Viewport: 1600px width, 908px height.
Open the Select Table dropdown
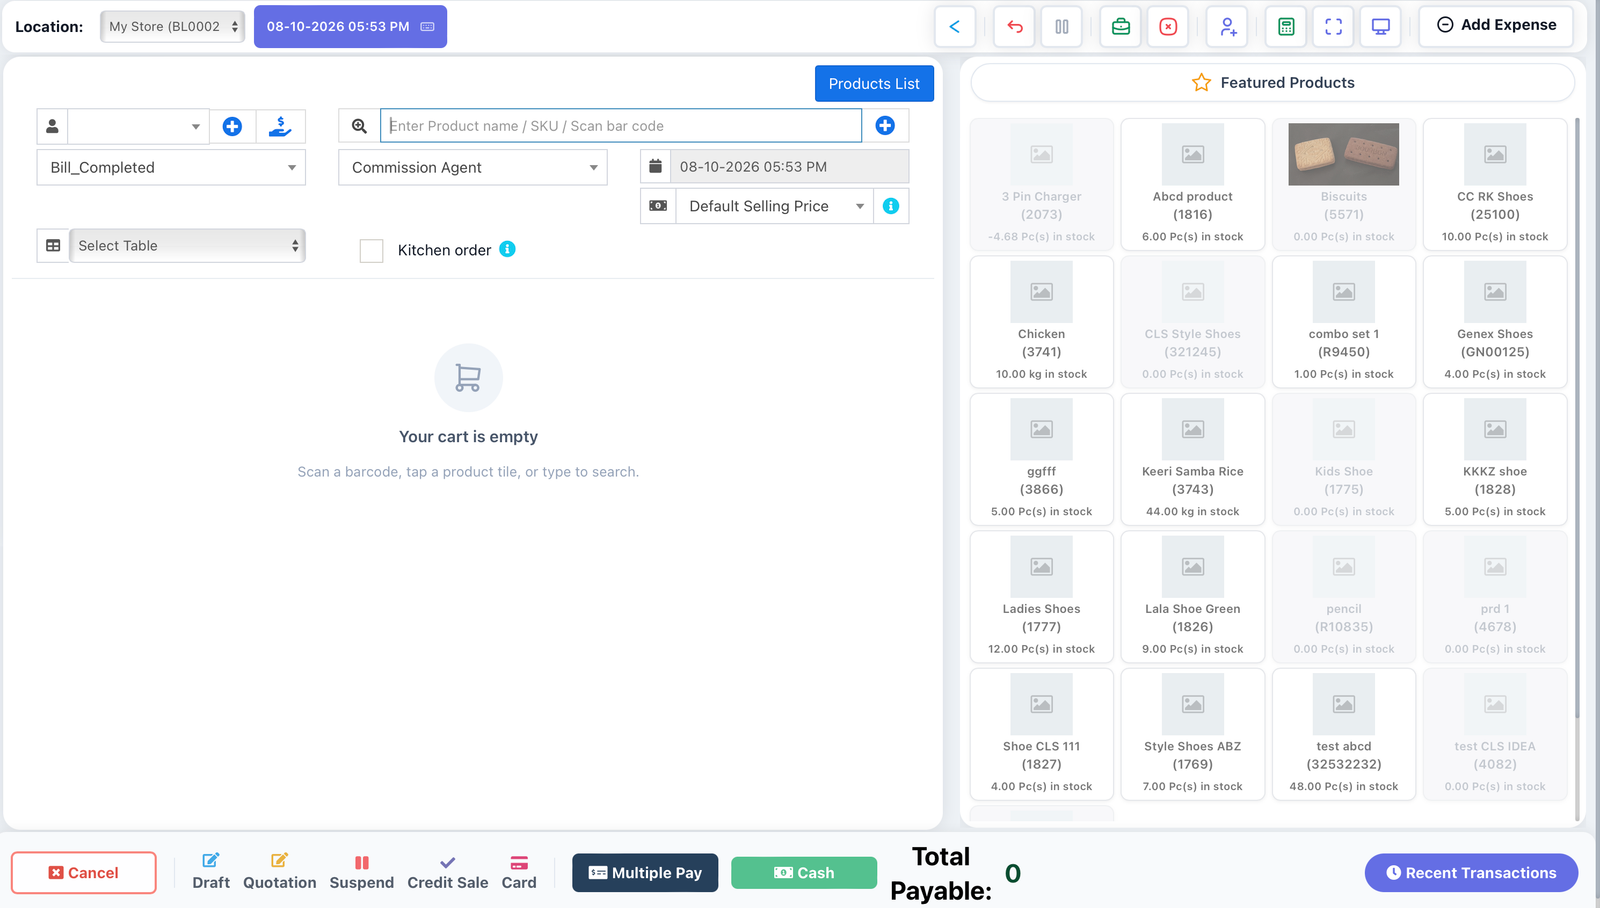[x=187, y=246]
